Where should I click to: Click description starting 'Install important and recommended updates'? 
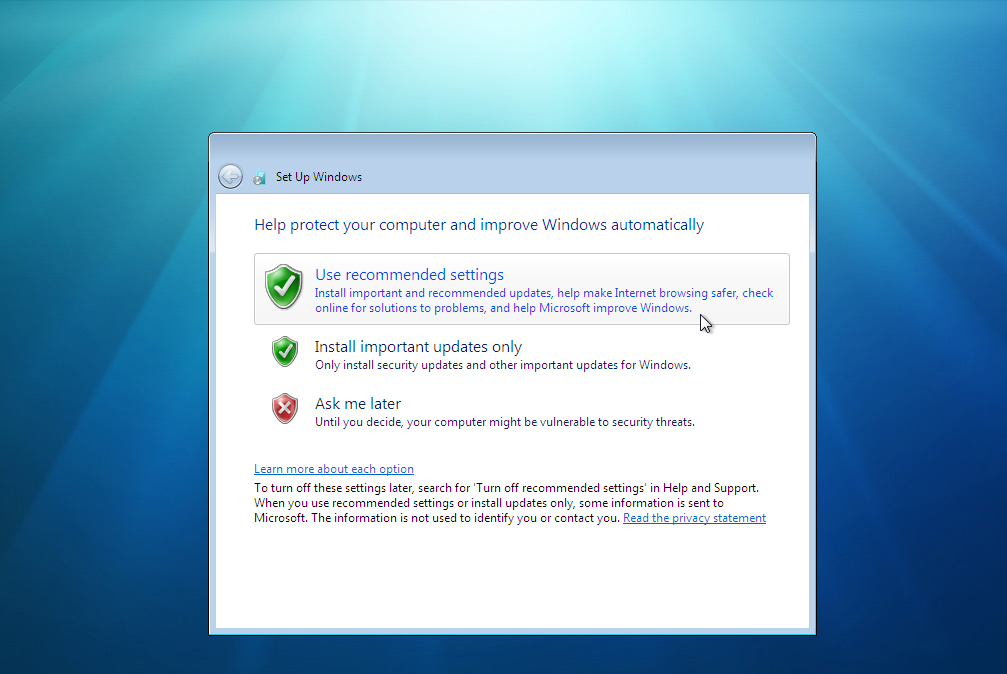pyautogui.click(x=544, y=300)
